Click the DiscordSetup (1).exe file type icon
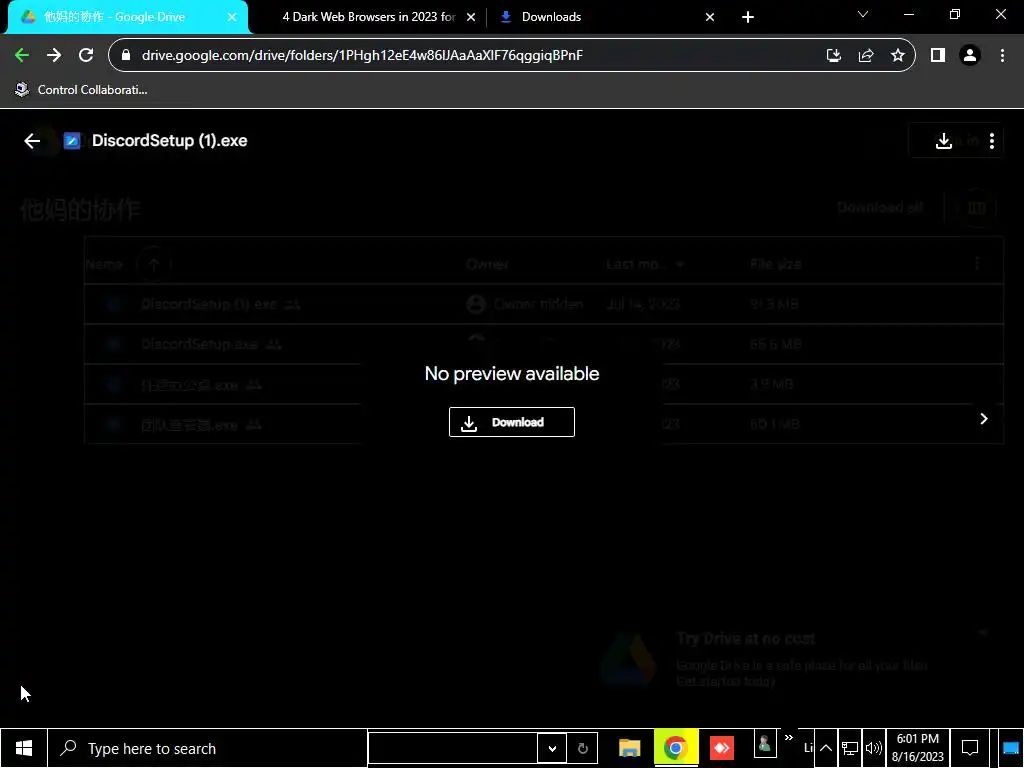The image size is (1024, 768). [x=72, y=140]
